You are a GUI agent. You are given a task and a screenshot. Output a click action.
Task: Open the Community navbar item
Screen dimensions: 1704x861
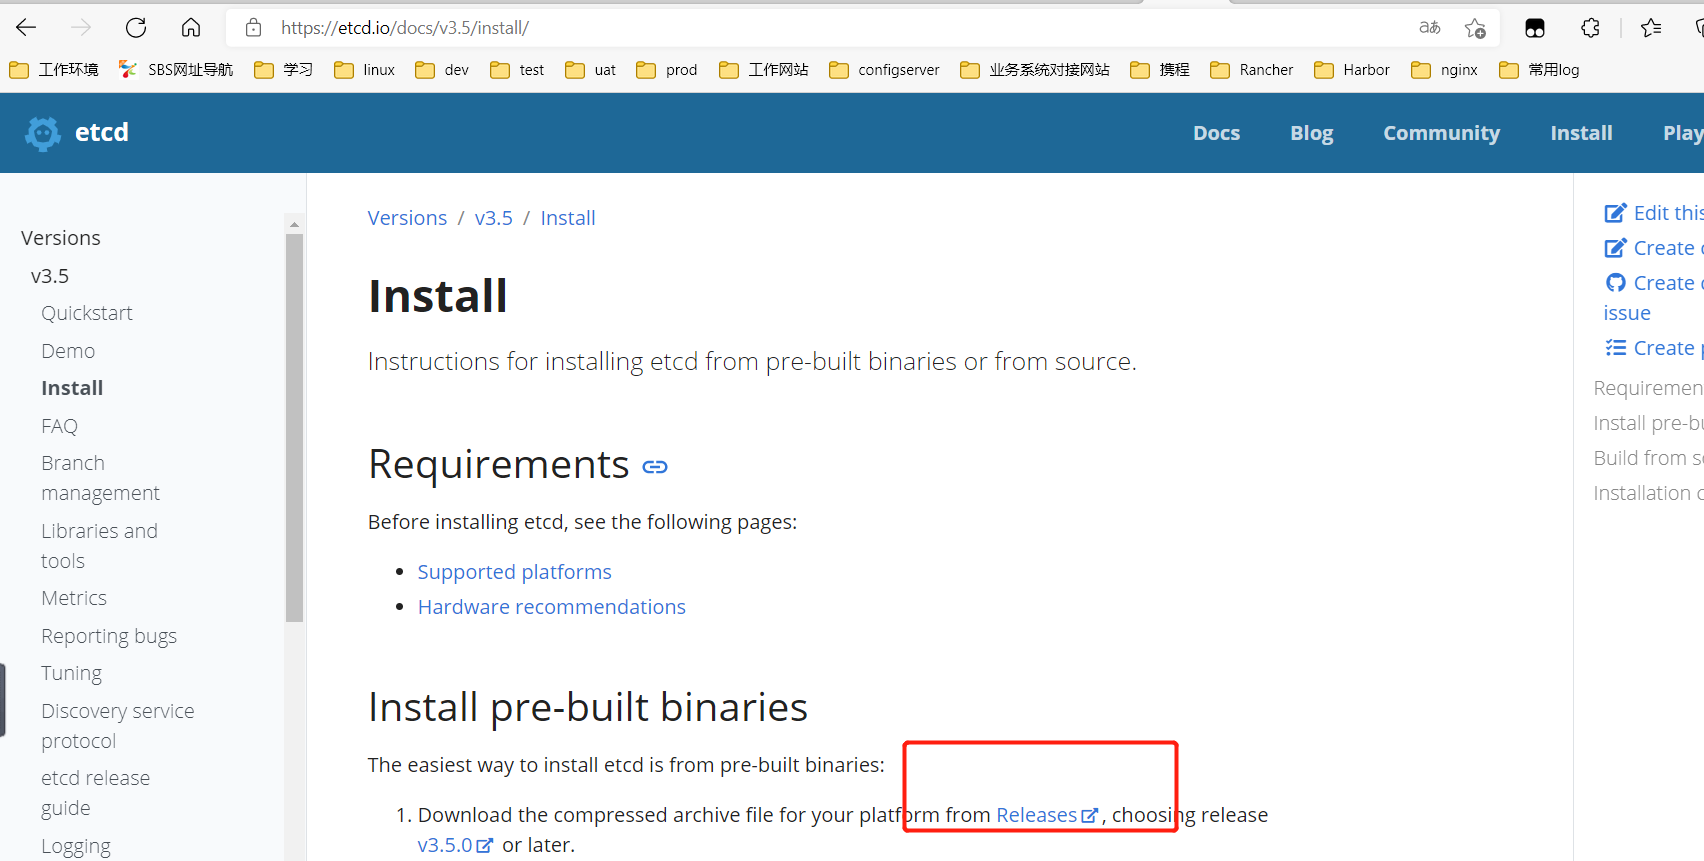point(1441,133)
